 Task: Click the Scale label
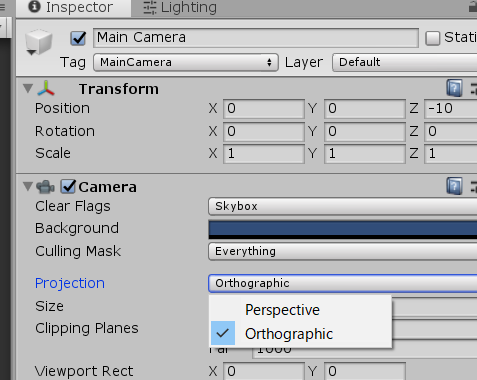click(x=53, y=153)
